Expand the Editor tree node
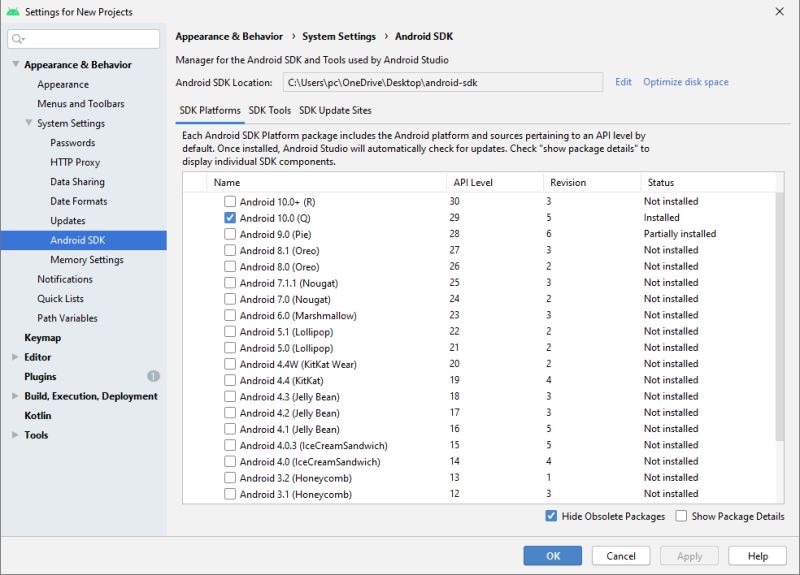This screenshot has height=575, width=800. coord(15,357)
